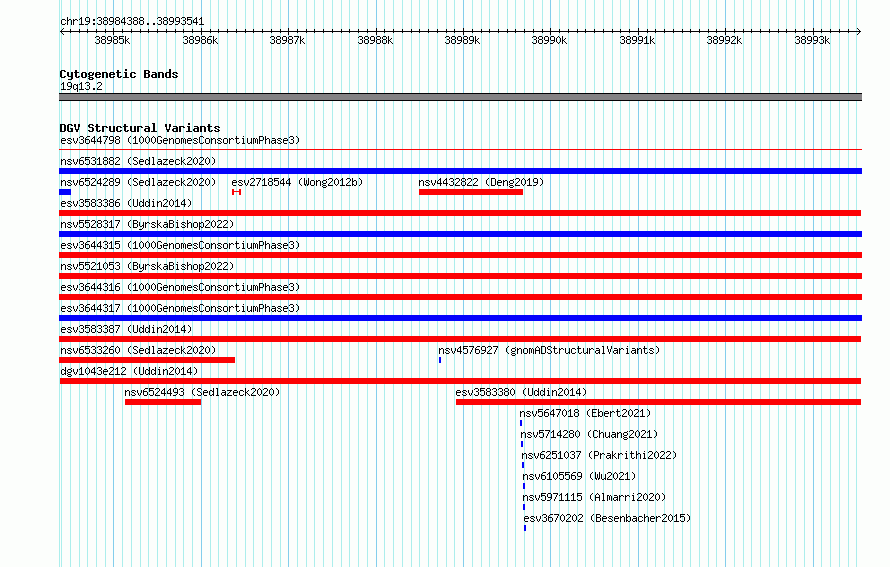
Task: Click the red bracket glyph under esv2718544
Action: tap(237, 192)
